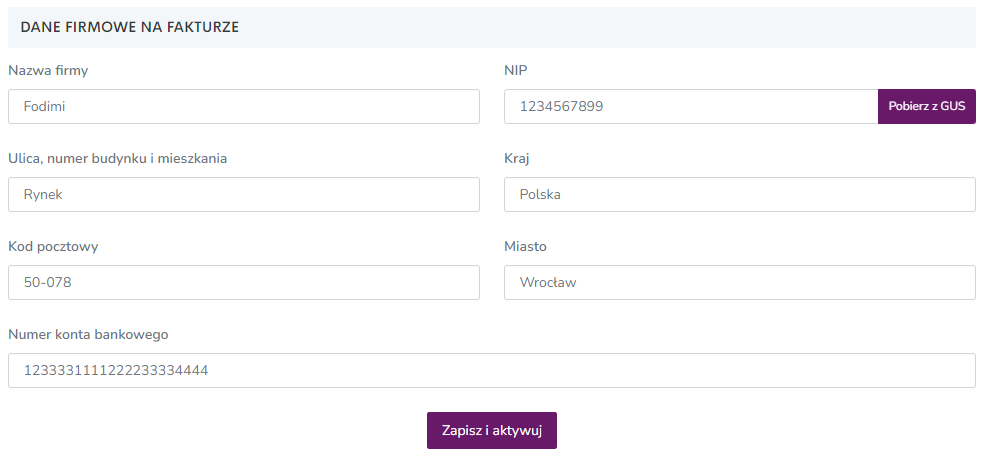Click the Miasto field showing Wrocław
The height and width of the screenshot is (456, 984).
(x=740, y=282)
